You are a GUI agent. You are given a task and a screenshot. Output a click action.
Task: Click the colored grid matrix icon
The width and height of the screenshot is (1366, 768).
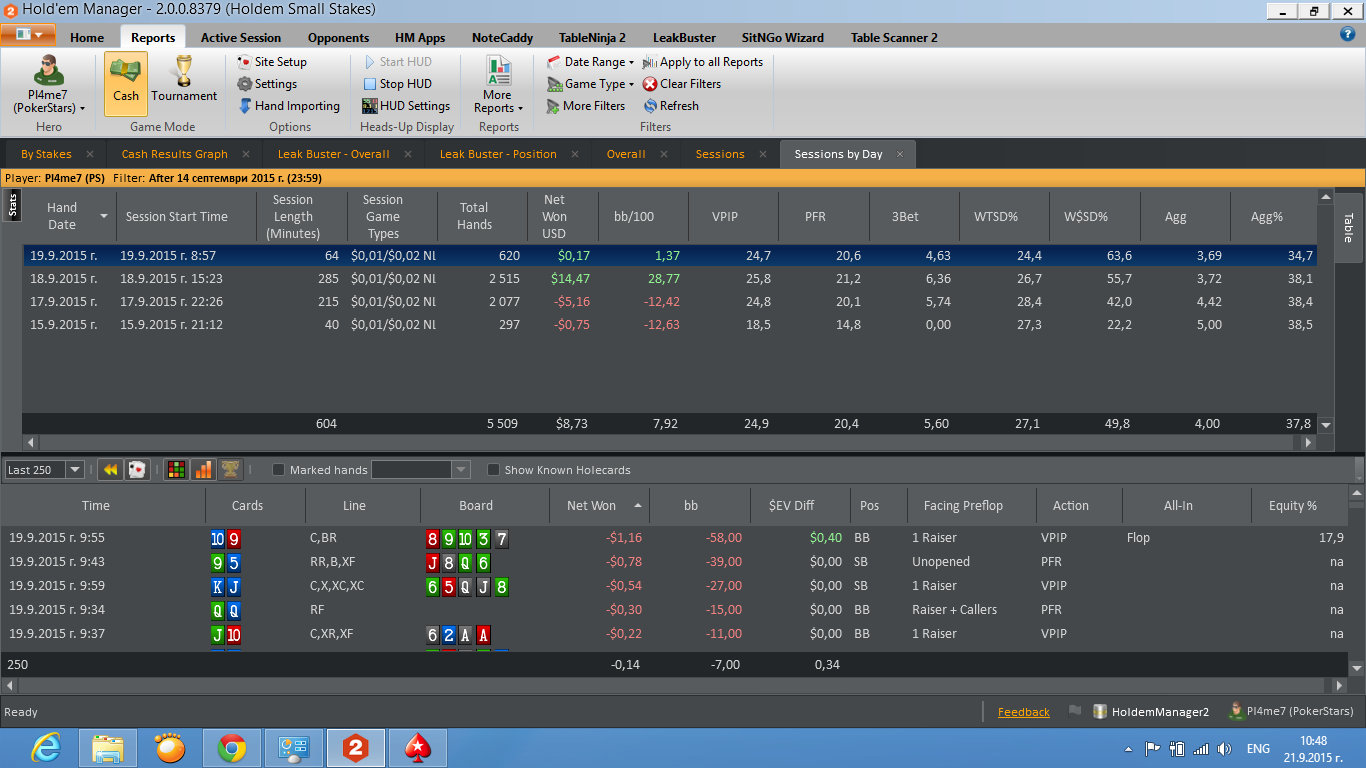[176, 470]
